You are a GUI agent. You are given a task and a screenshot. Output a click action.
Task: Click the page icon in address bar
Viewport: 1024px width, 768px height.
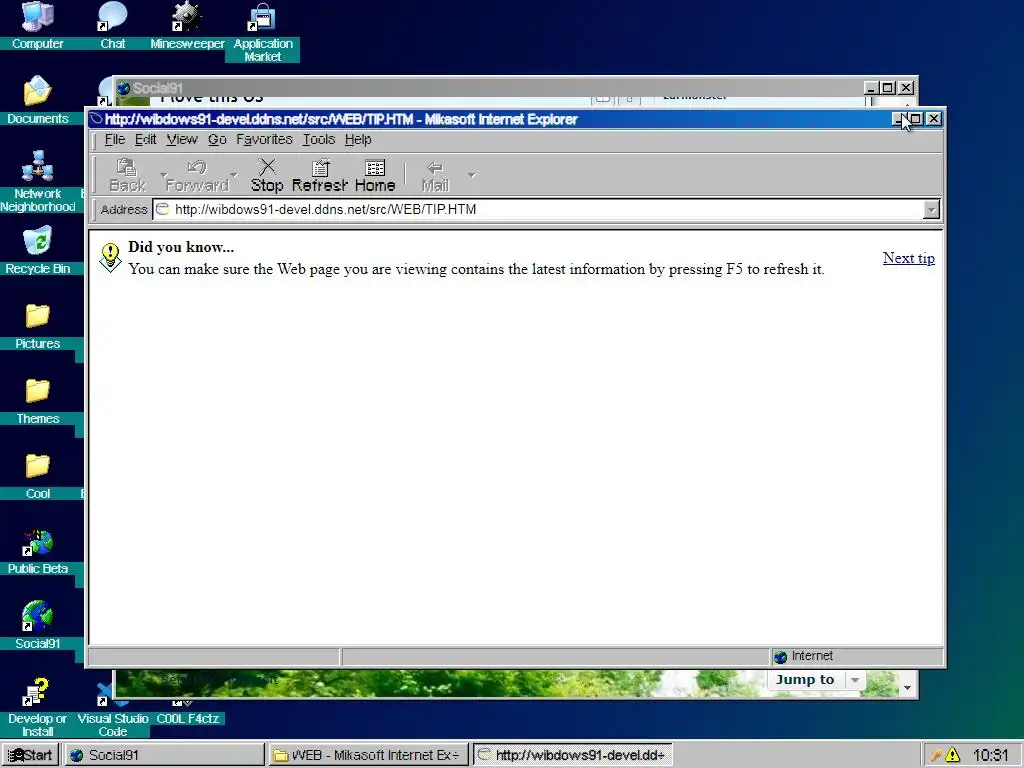coord(162,209)
